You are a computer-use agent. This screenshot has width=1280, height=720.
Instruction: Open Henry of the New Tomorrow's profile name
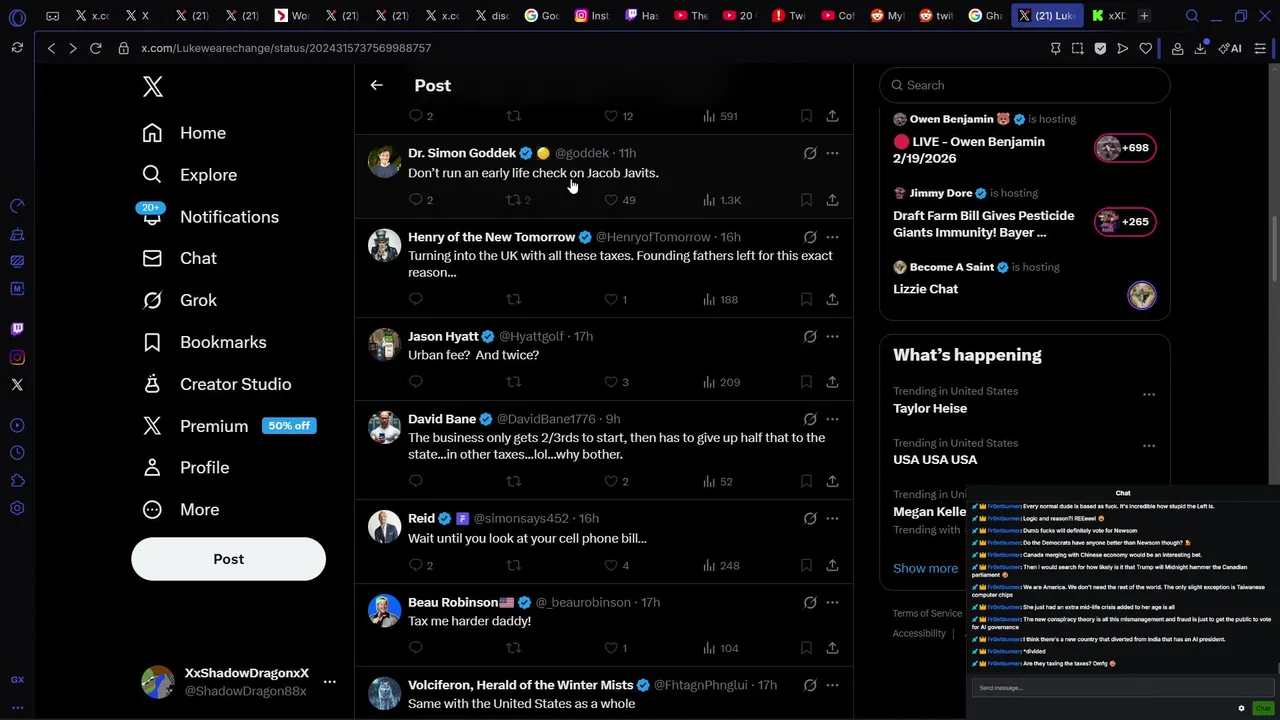coord(491,237)
